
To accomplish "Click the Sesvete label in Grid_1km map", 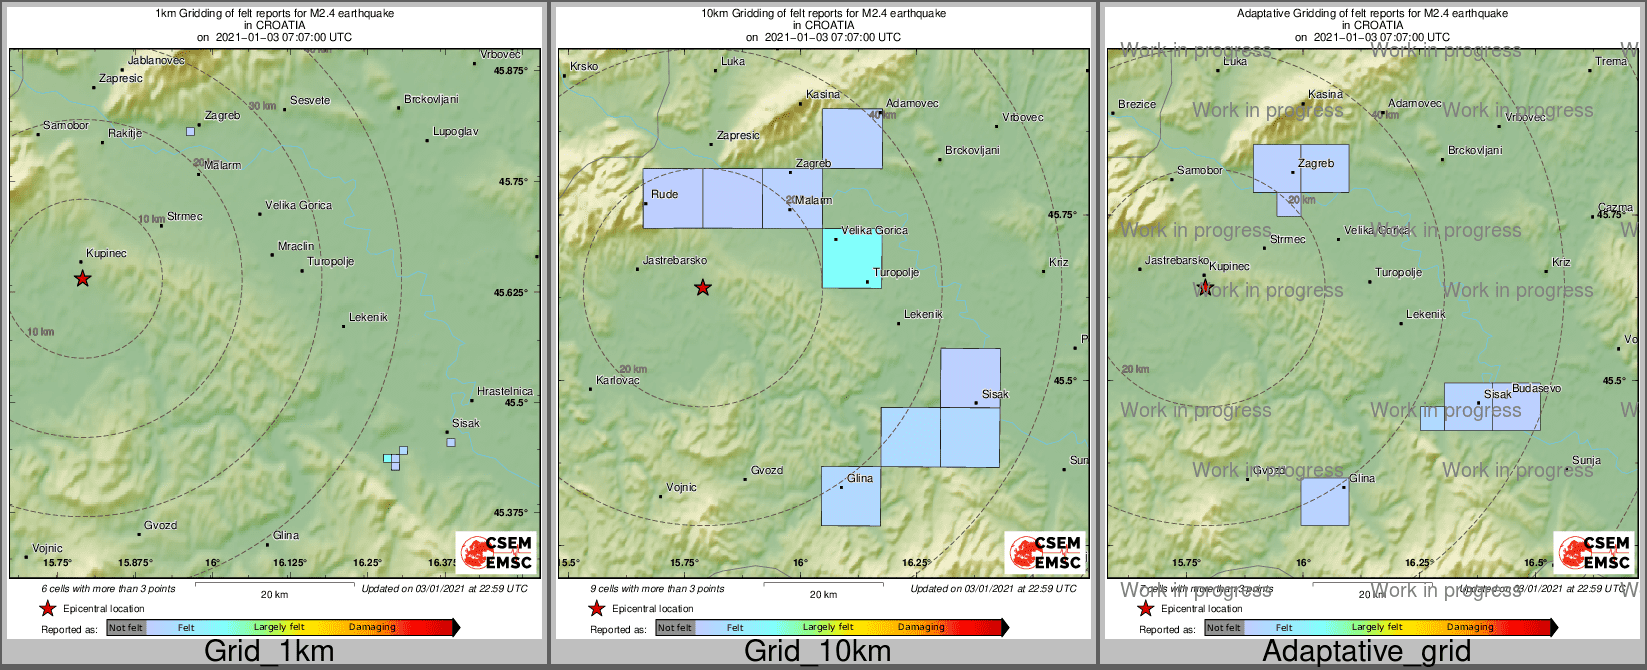I will (x=310, y=100).
